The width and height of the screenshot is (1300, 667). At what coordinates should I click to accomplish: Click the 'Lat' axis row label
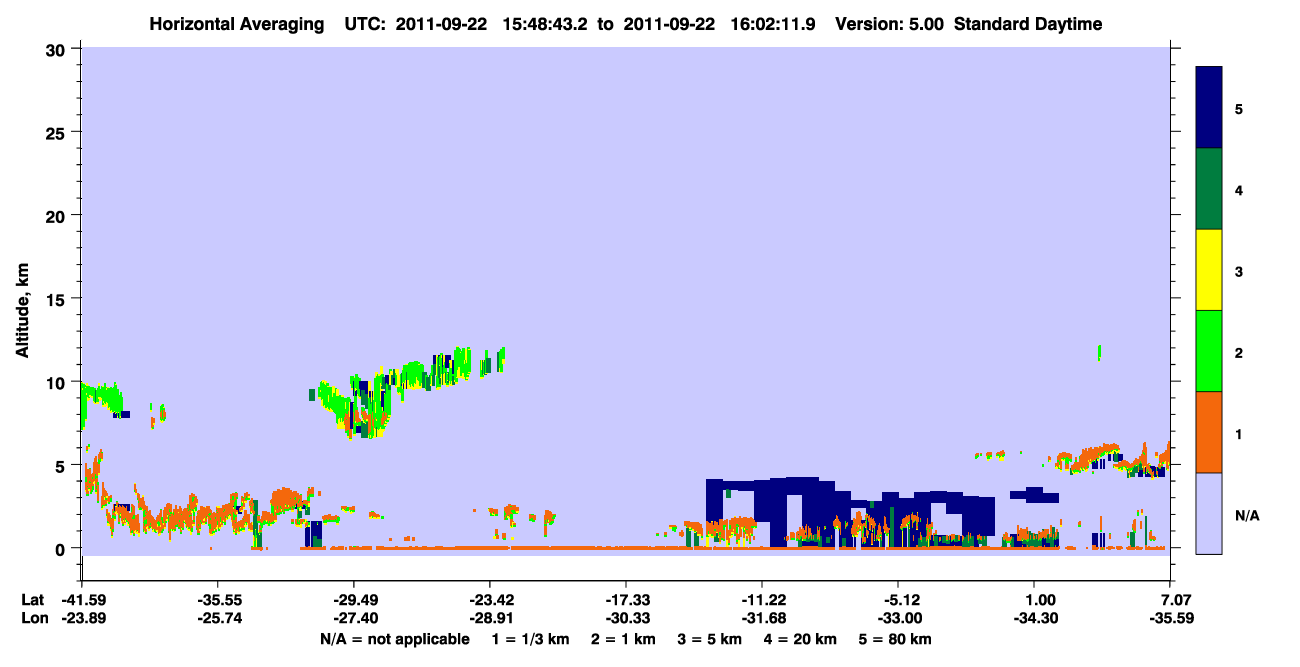32,600
